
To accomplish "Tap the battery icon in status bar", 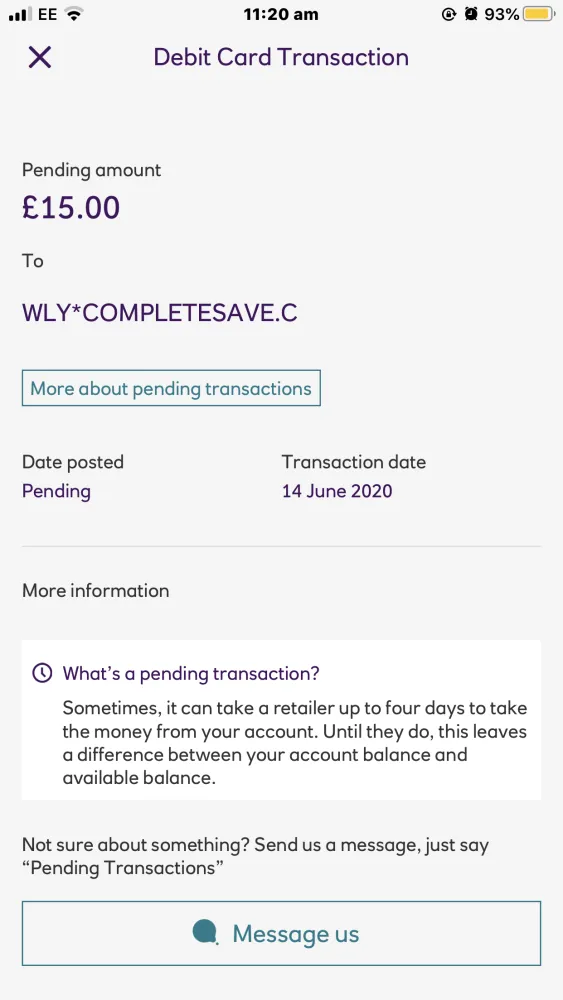I will 539,14.
